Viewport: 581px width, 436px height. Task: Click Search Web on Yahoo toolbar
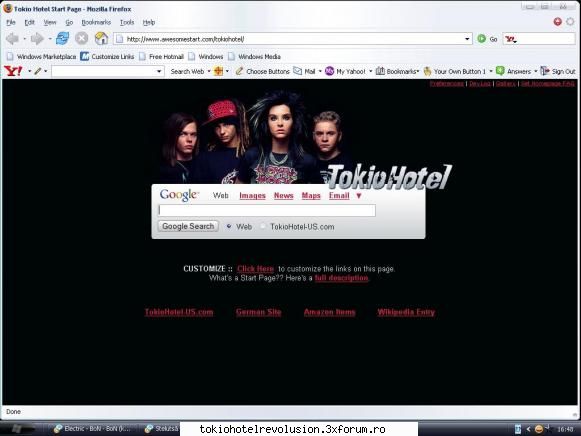187,71
